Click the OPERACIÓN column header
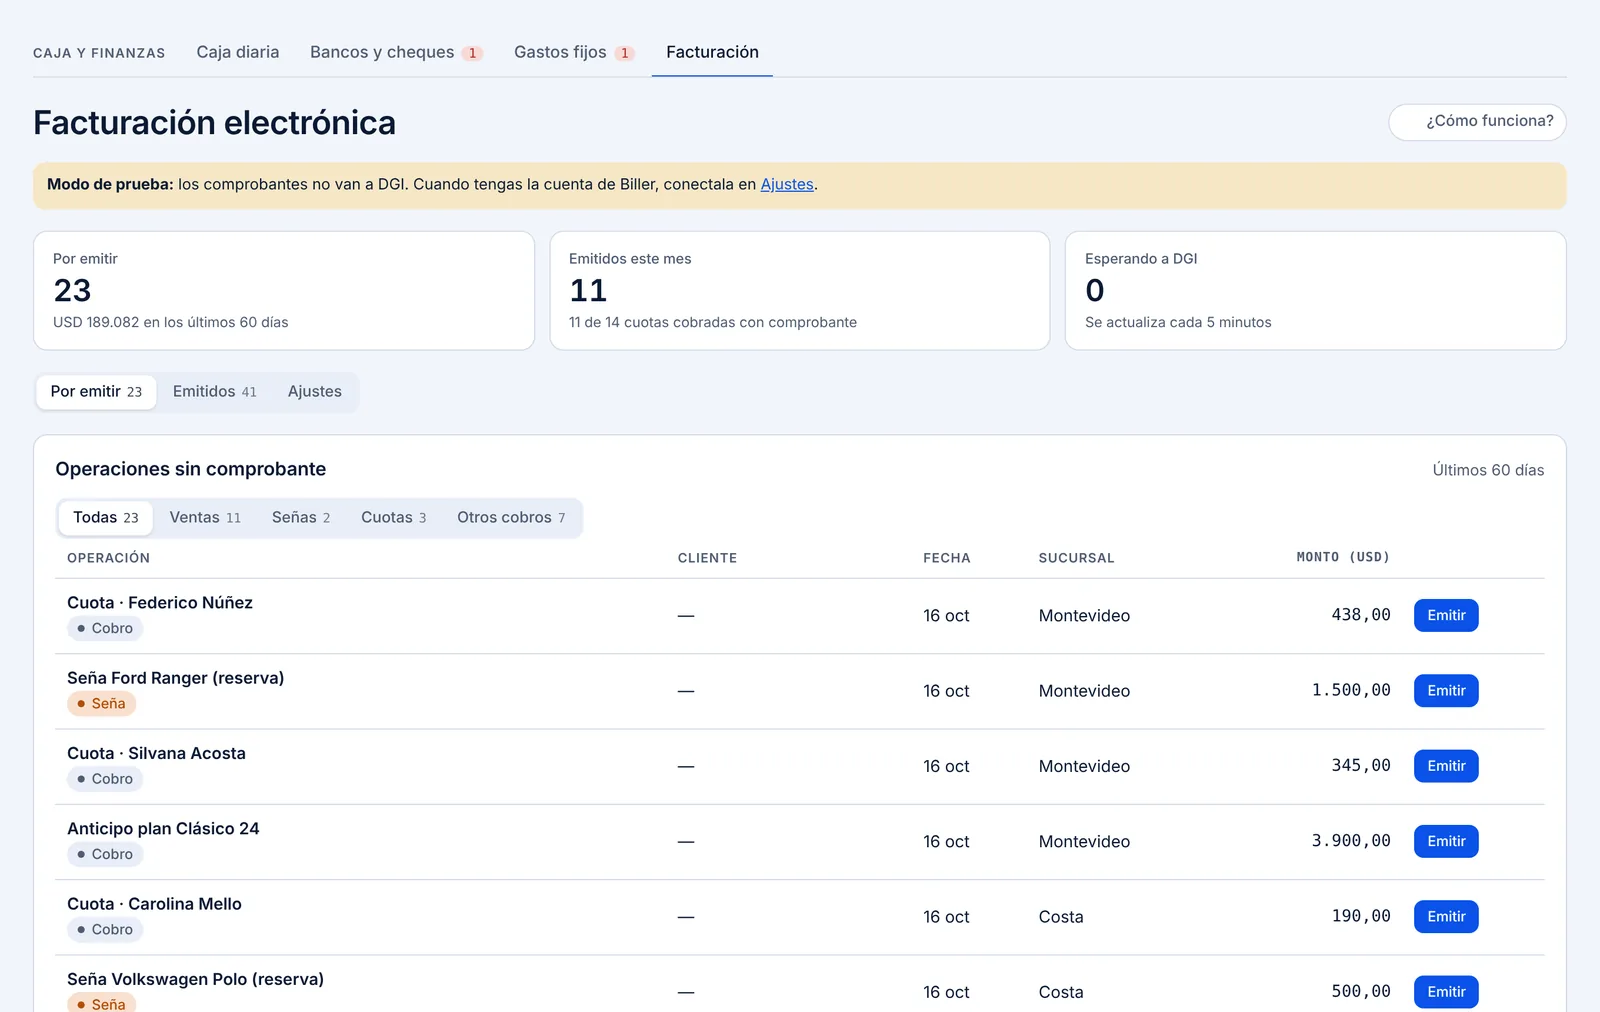1600x1012 pixels. click(x=108, y=558)
